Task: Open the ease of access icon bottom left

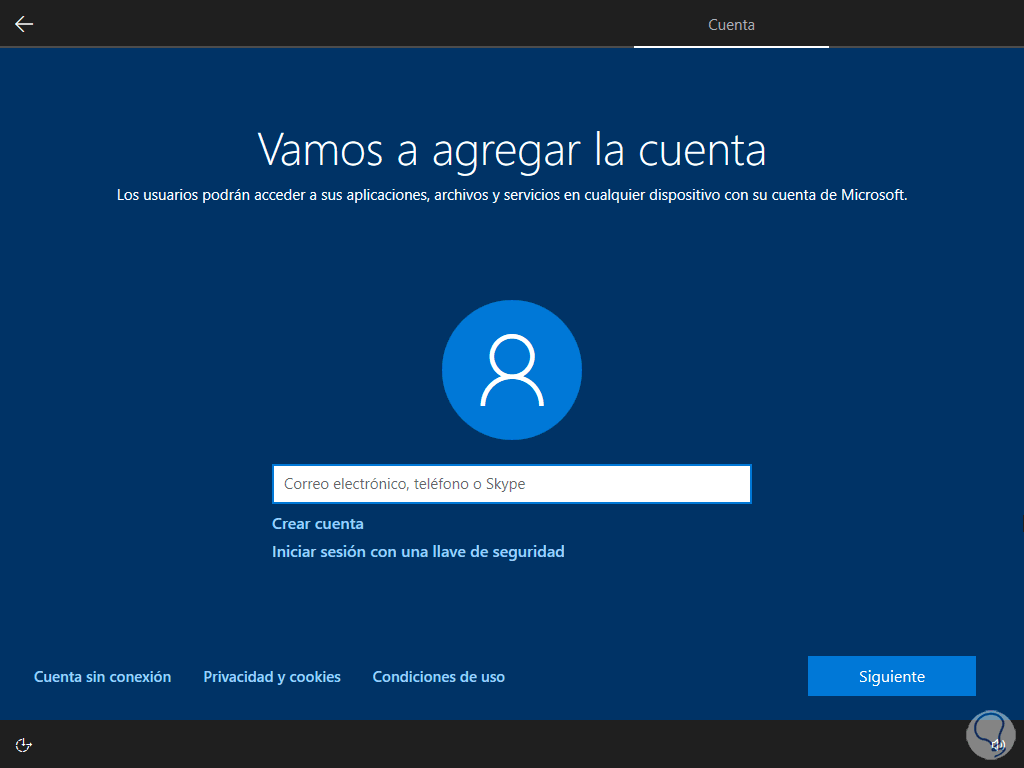Action: 22,744
